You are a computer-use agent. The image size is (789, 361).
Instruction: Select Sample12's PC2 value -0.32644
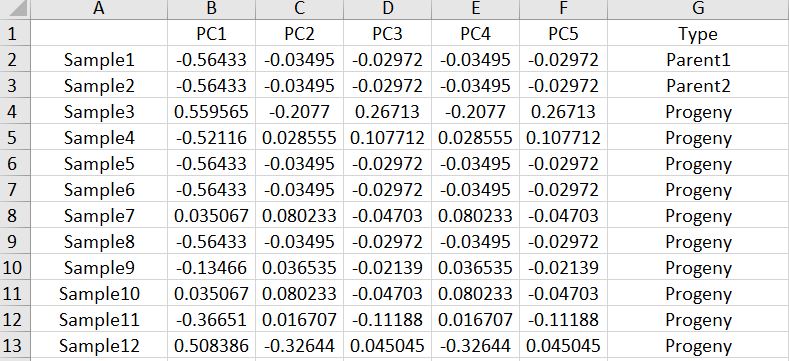[x=299, y=346]
